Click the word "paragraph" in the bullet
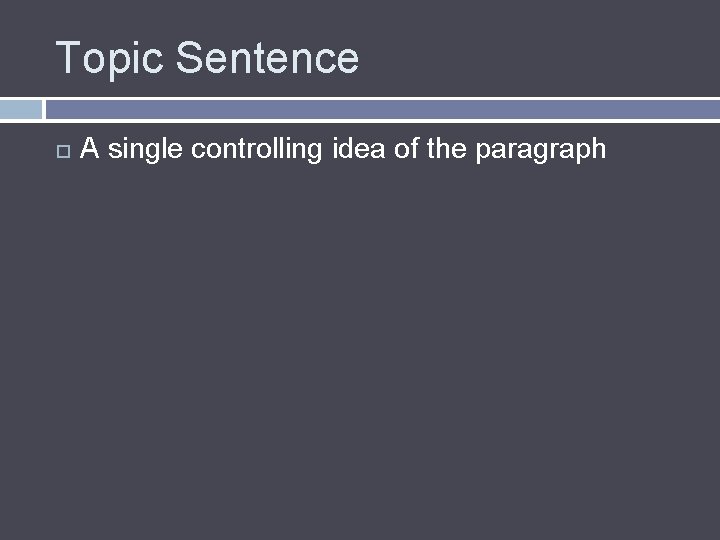 [x=541, y=151]
